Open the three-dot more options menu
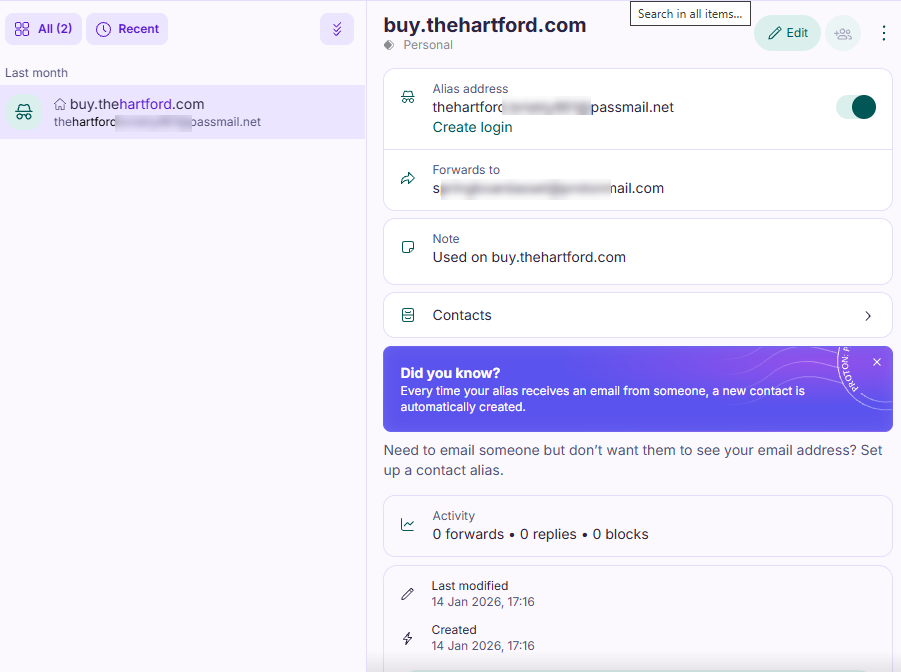Image resolution: width=901 pixels, height=672 pixels. [883, 33]
